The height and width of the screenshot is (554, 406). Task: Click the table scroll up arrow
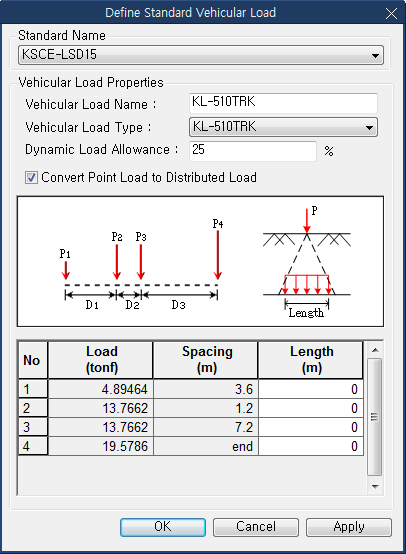point(375,350)
